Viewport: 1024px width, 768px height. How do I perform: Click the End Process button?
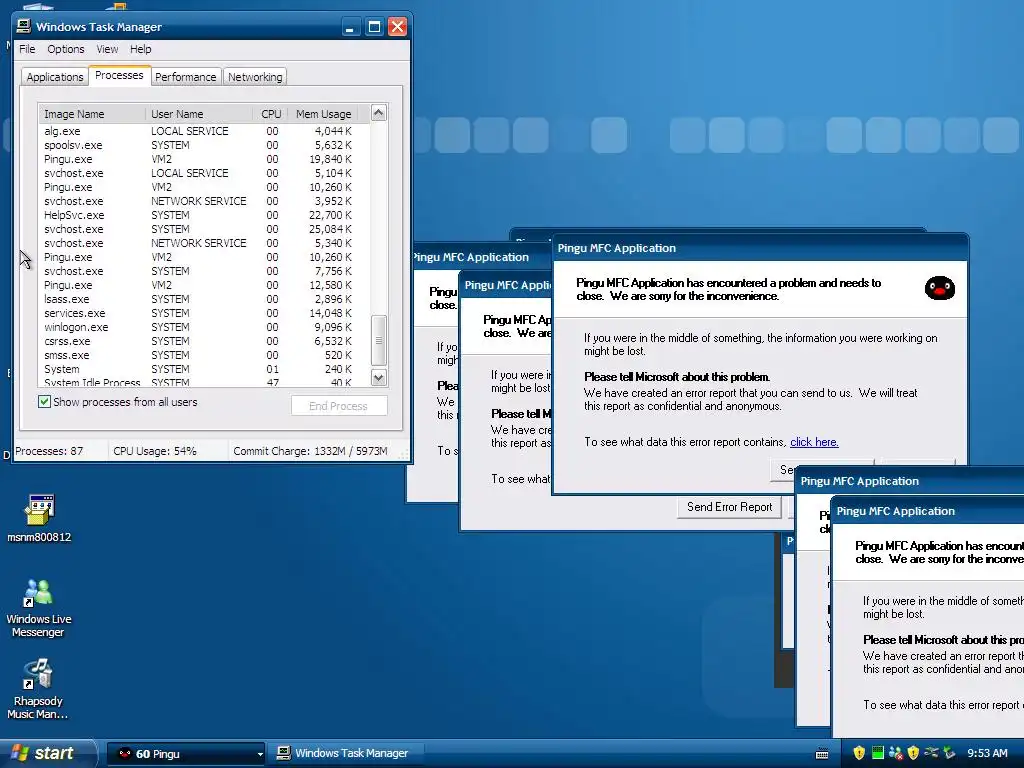coord(339,406)
